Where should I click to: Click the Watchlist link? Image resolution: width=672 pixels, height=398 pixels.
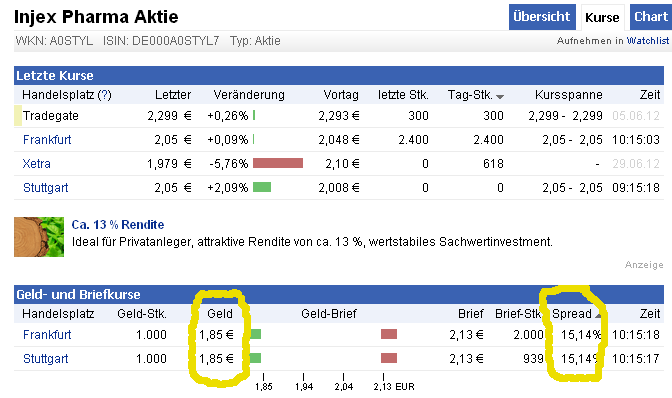click(648, 41)
